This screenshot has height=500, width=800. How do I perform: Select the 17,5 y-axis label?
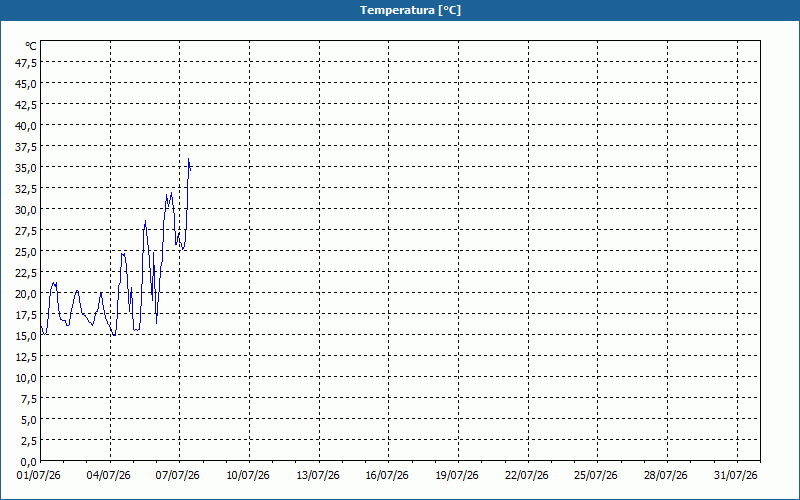tap(27, 315)
